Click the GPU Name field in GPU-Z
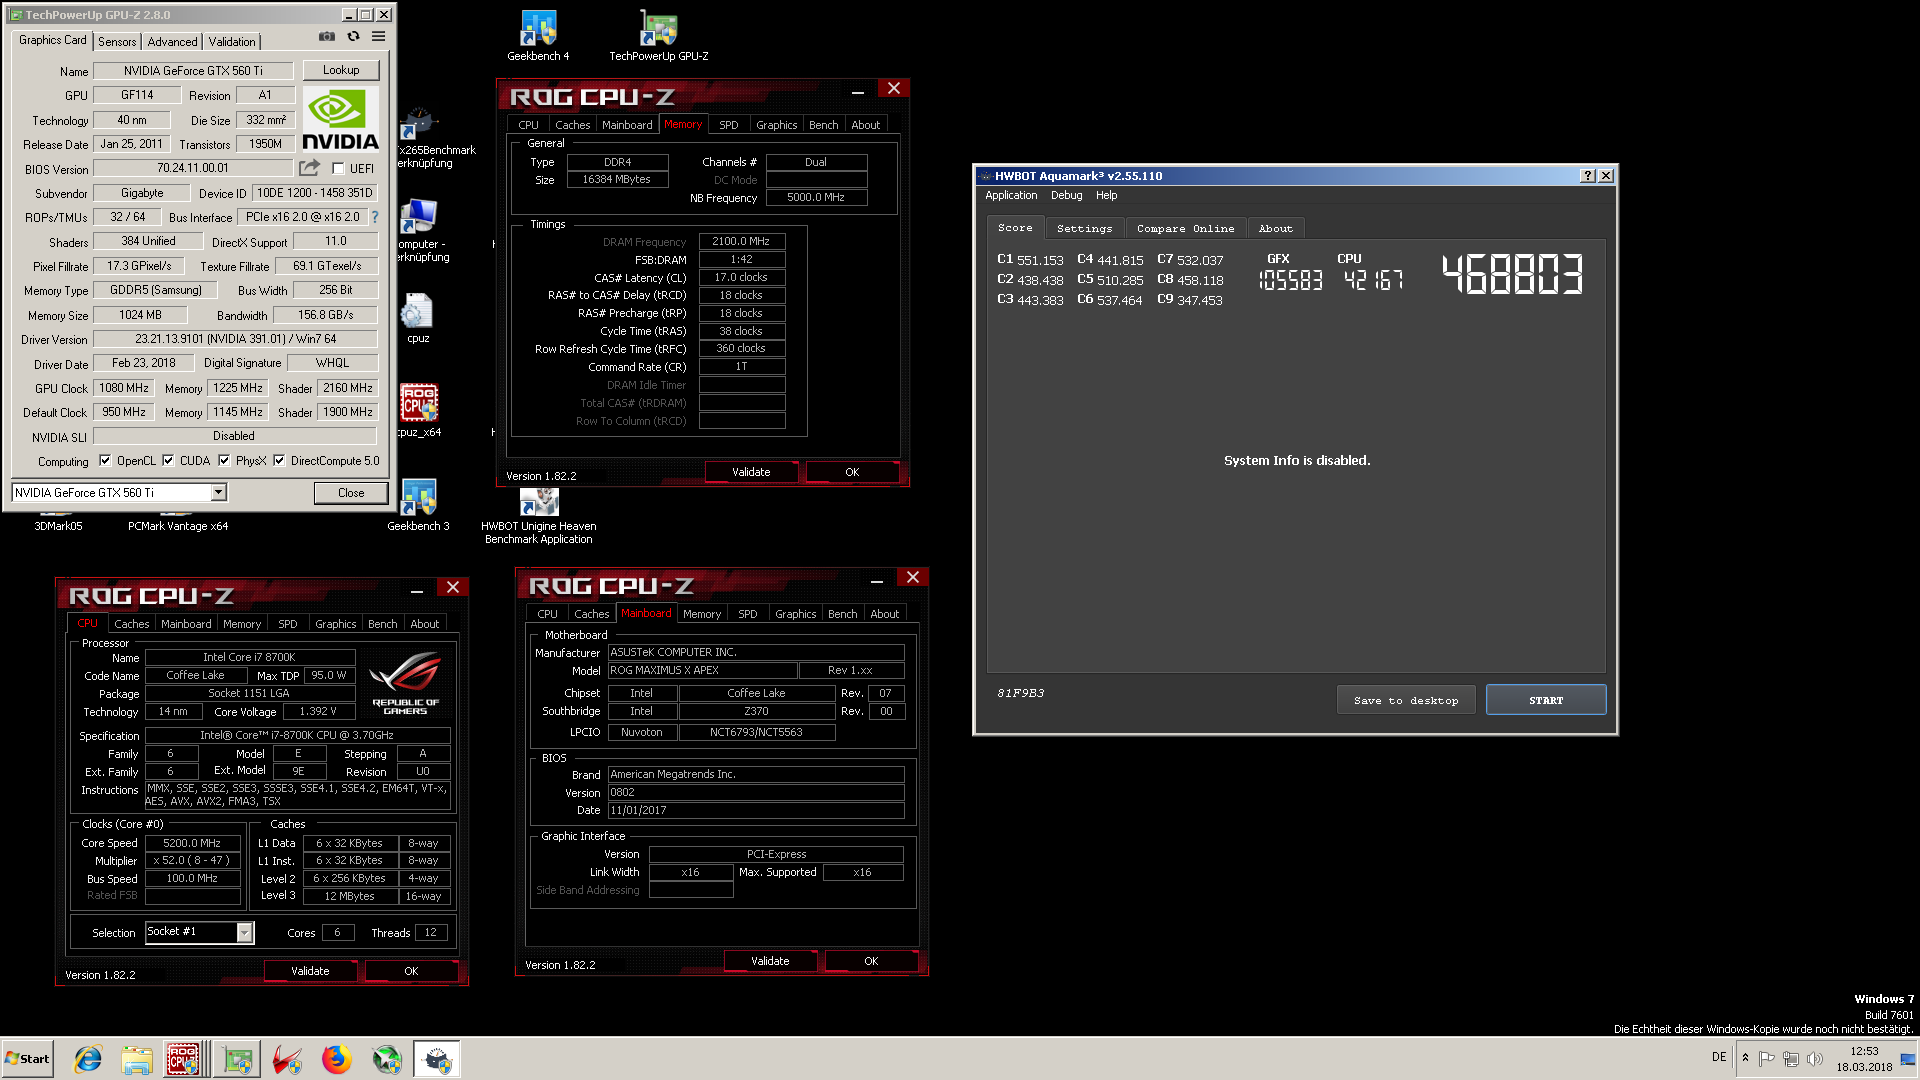Screen dimensions: 1920x1080 click(193, 71)
